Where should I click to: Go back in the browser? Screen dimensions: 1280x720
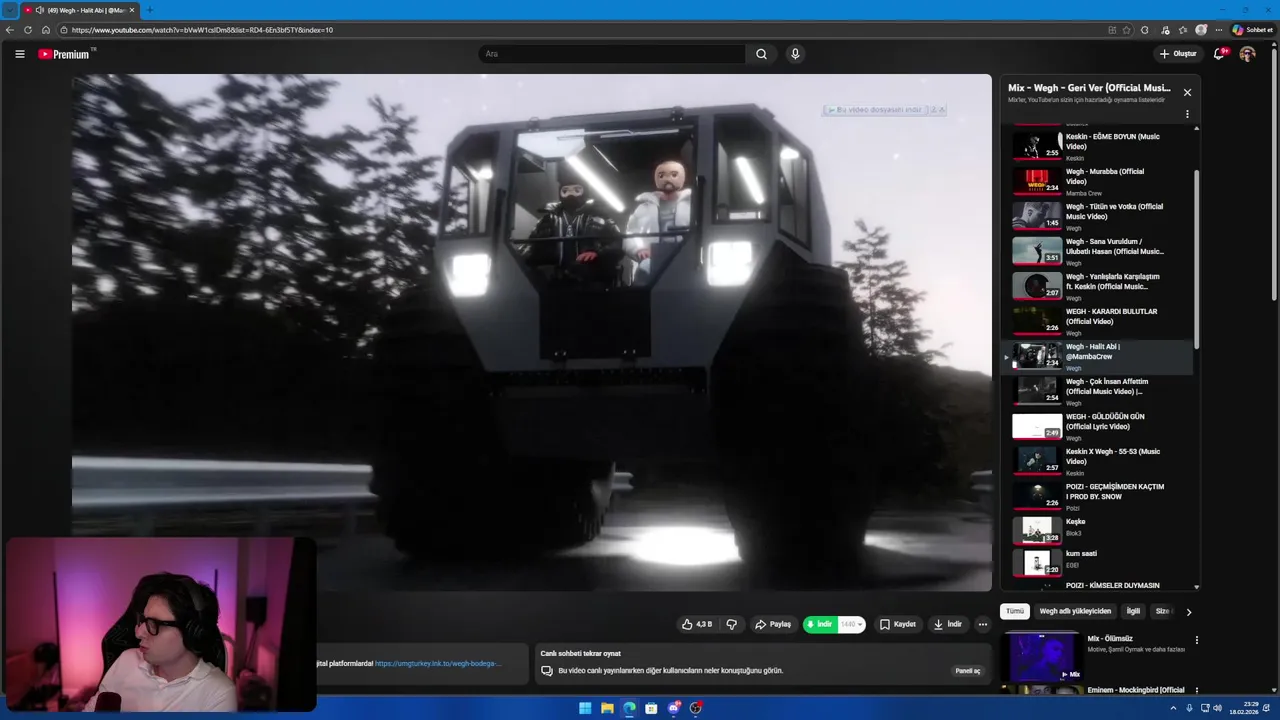(x=10, y=30)
